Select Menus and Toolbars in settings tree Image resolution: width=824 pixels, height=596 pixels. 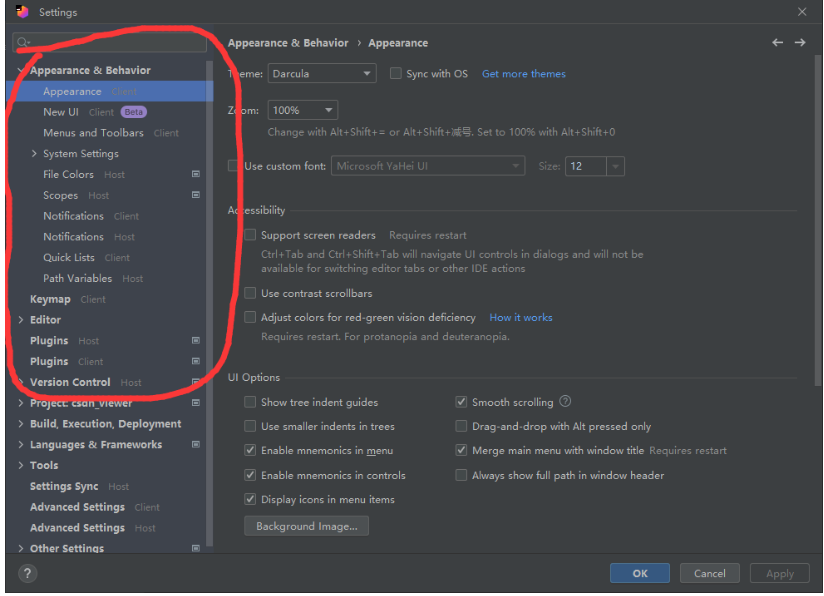pos(93,133)
